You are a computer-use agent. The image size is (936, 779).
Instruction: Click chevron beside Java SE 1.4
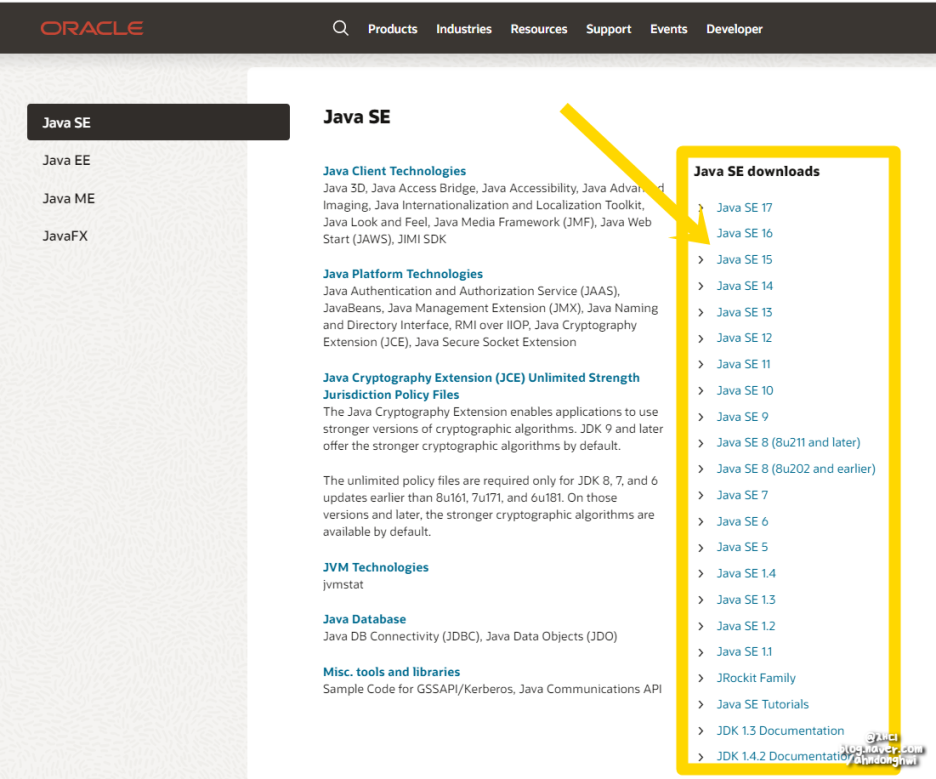point(701,574)
